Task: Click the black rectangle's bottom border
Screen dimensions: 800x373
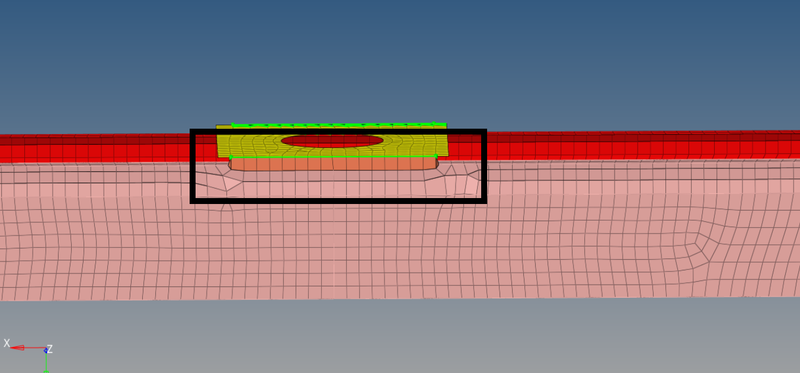Action: pyautogui.click(x=338, y=201)
